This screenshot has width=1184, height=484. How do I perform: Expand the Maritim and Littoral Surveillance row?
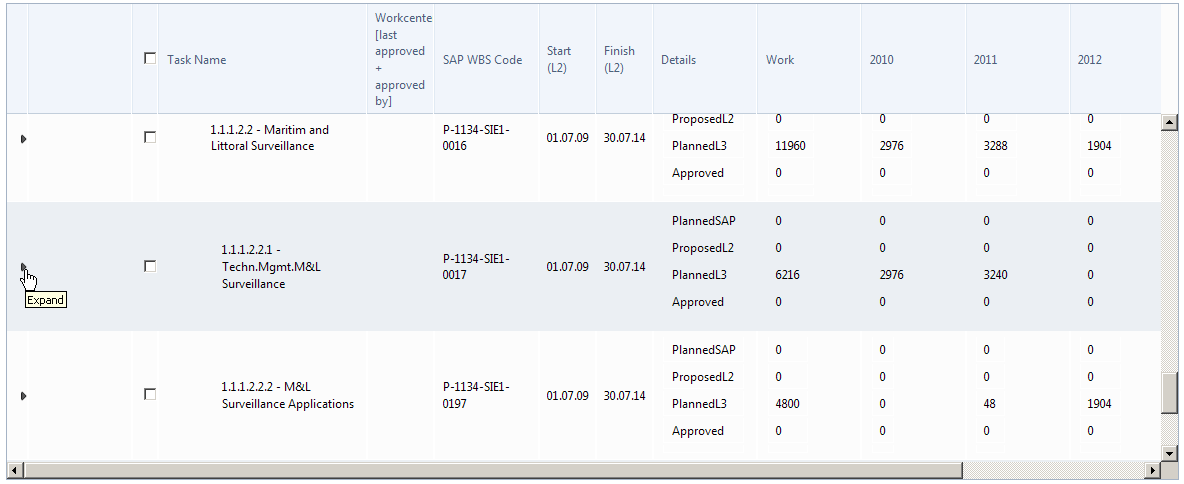[23, 138]
